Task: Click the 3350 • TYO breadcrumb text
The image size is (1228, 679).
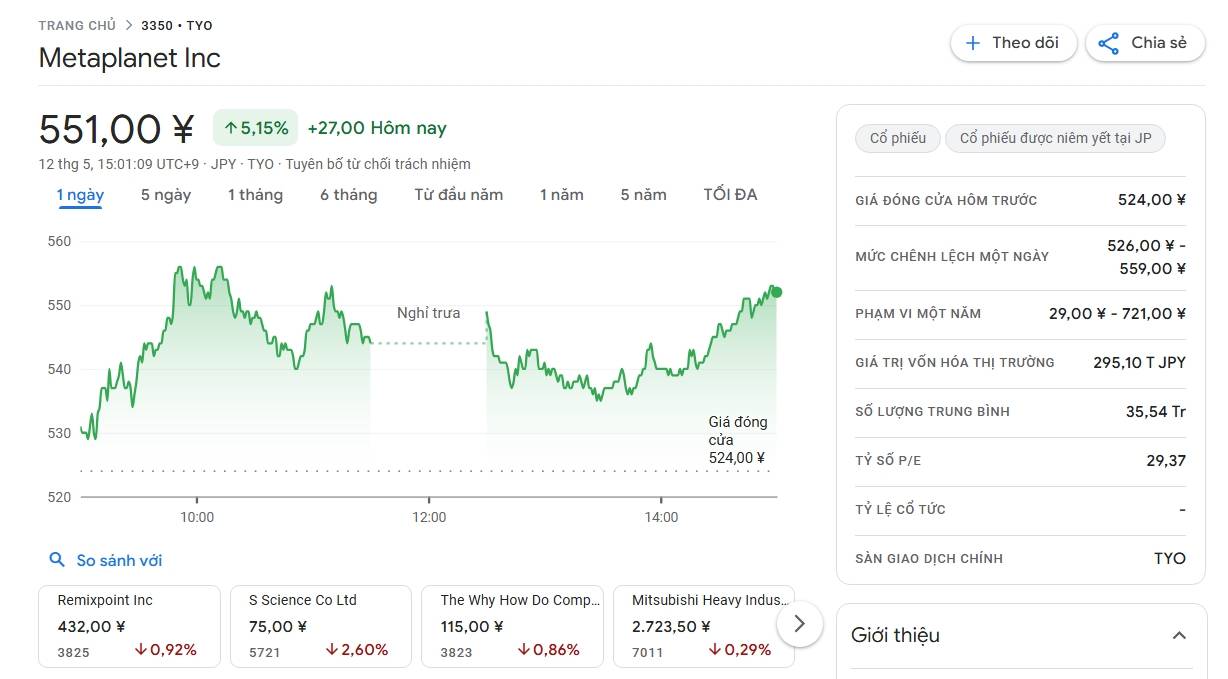Action: (177, 25)
